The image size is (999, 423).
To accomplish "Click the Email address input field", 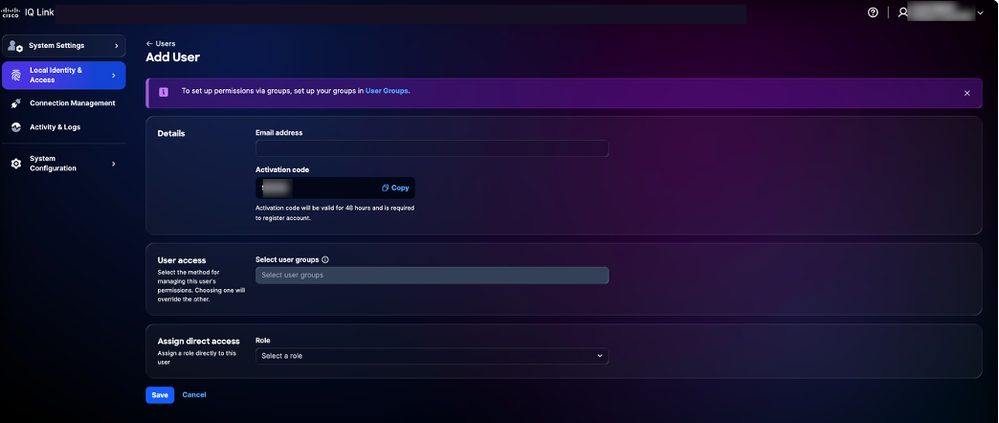I will point(432,148).
